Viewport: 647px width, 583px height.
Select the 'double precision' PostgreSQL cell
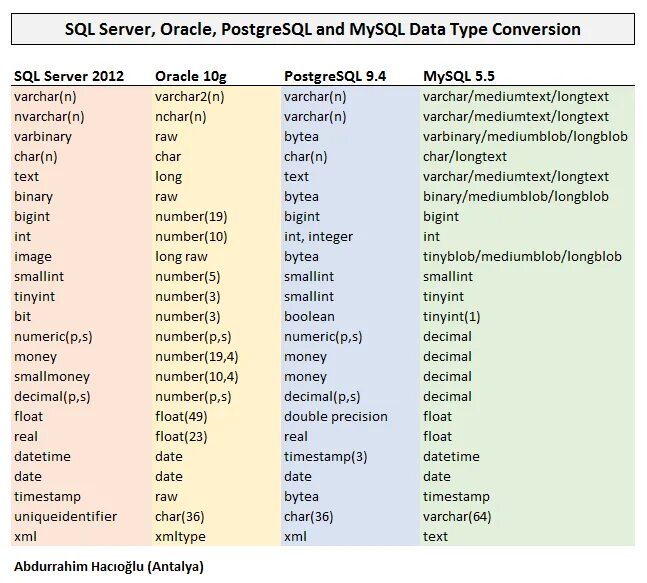pos(336,417)
